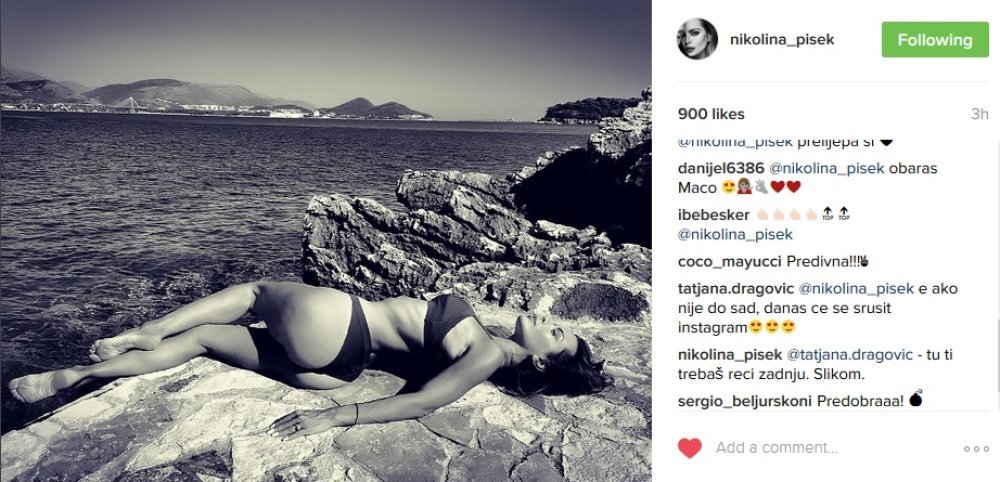Click the black-and-white beach photo
The height and width of the screenshot is (482, 1000).
pos(326,241)
